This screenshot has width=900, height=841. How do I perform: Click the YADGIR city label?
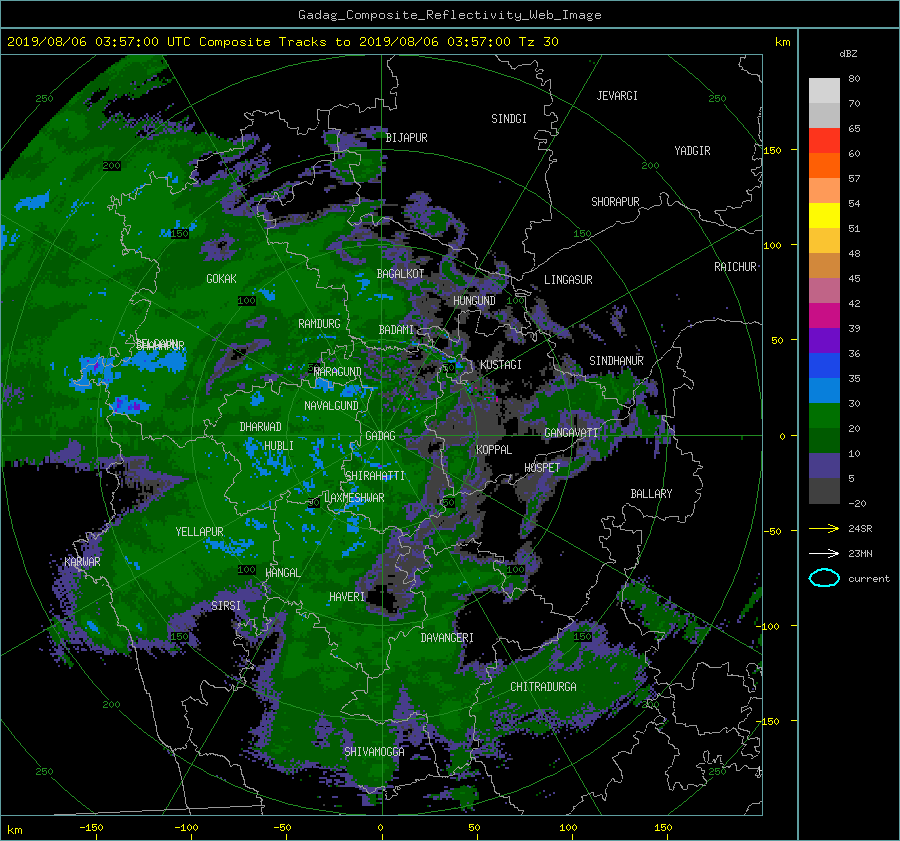pos(692,151)
